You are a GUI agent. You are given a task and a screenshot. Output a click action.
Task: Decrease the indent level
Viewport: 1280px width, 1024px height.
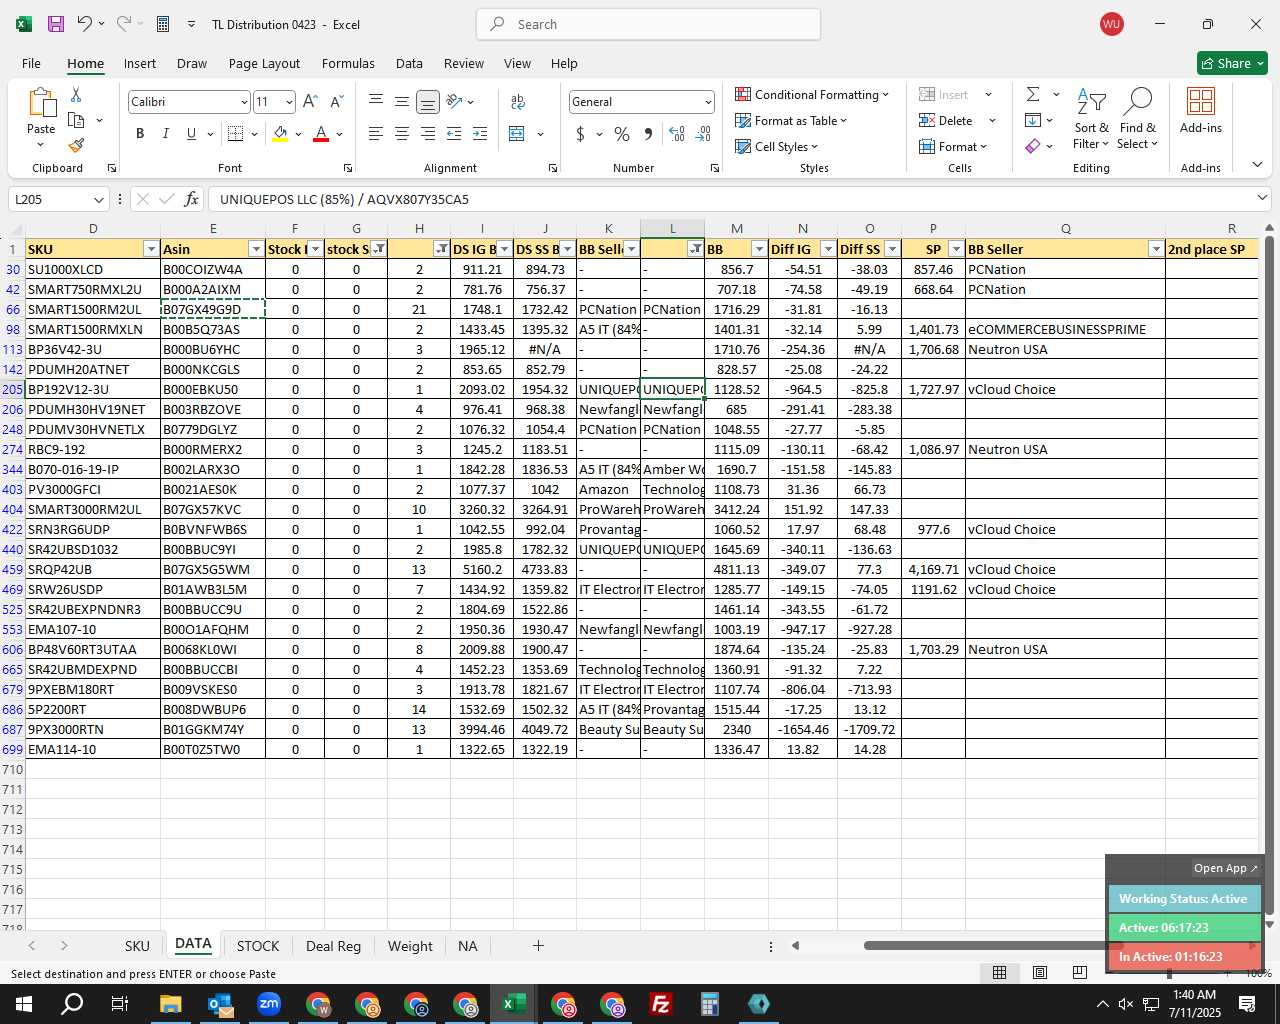click(454, 134)
